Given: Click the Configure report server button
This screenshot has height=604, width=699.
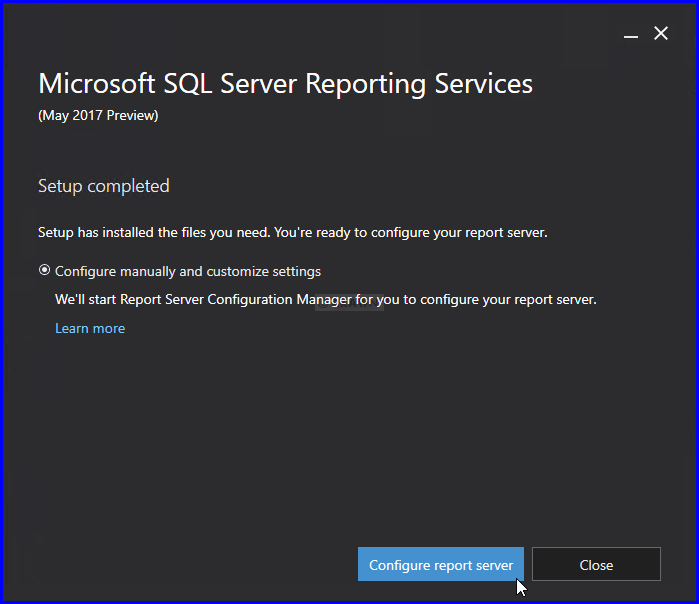Looking at the screenshot, I should pos(440,564).
